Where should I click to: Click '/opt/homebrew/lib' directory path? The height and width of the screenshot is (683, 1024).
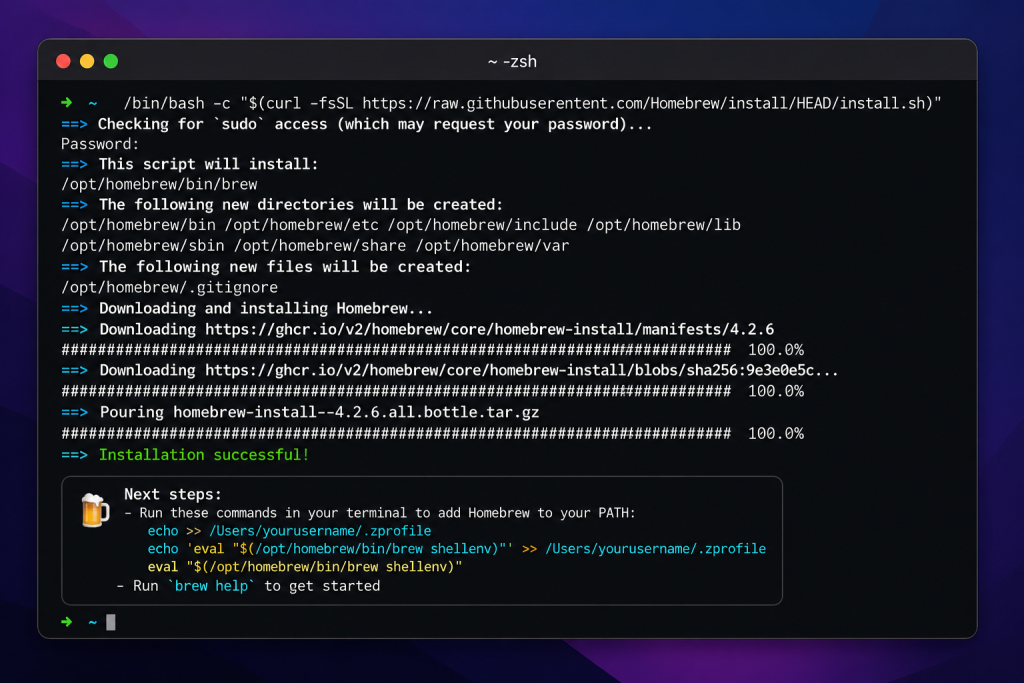pyautogui.click(x=664, y=225)
